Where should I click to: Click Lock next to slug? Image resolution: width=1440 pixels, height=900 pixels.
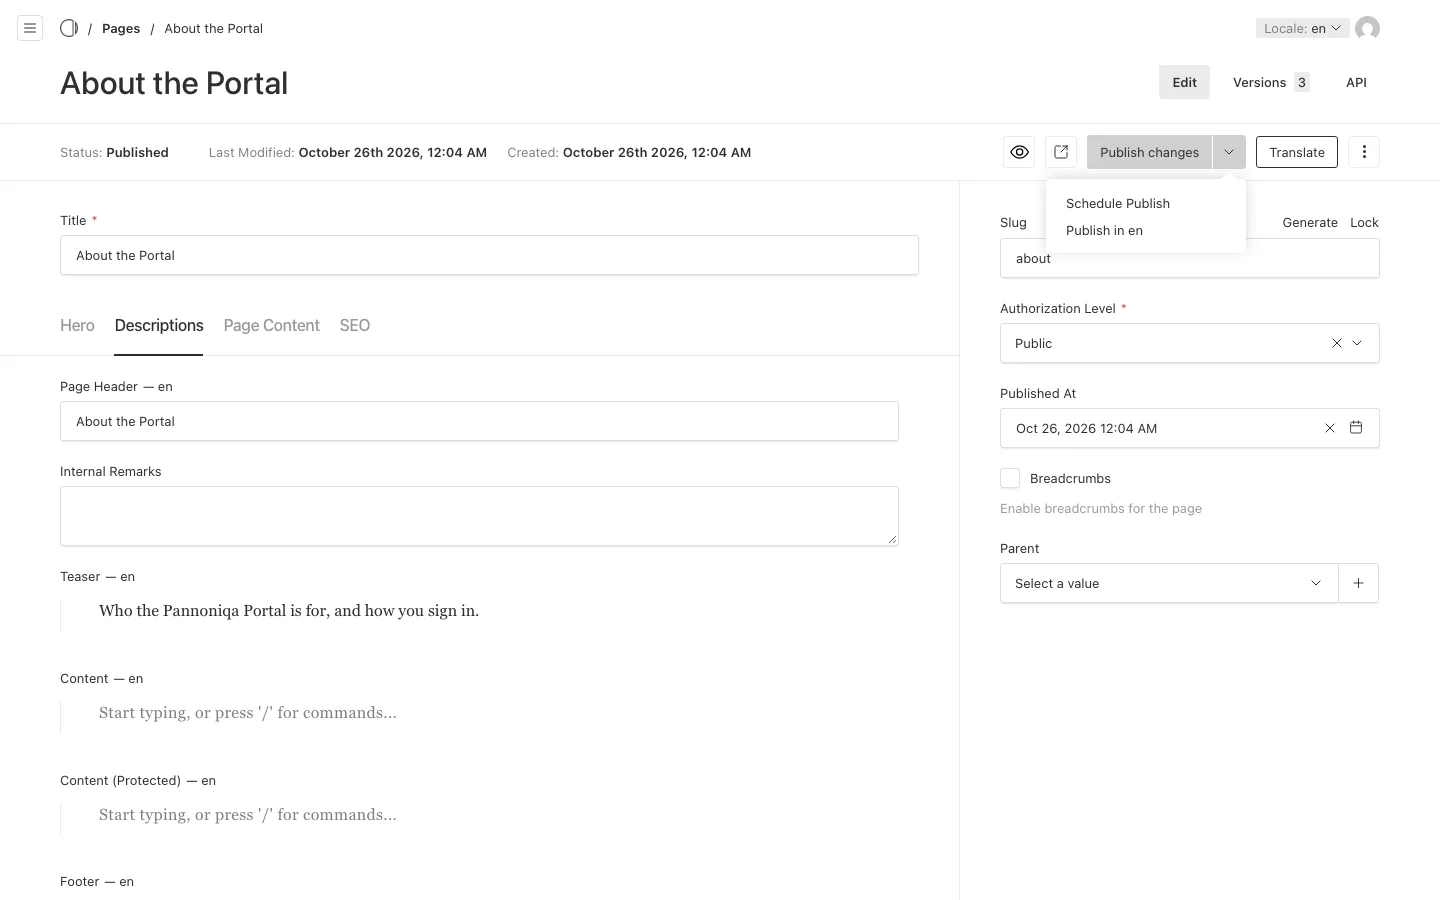(1364, 222)
